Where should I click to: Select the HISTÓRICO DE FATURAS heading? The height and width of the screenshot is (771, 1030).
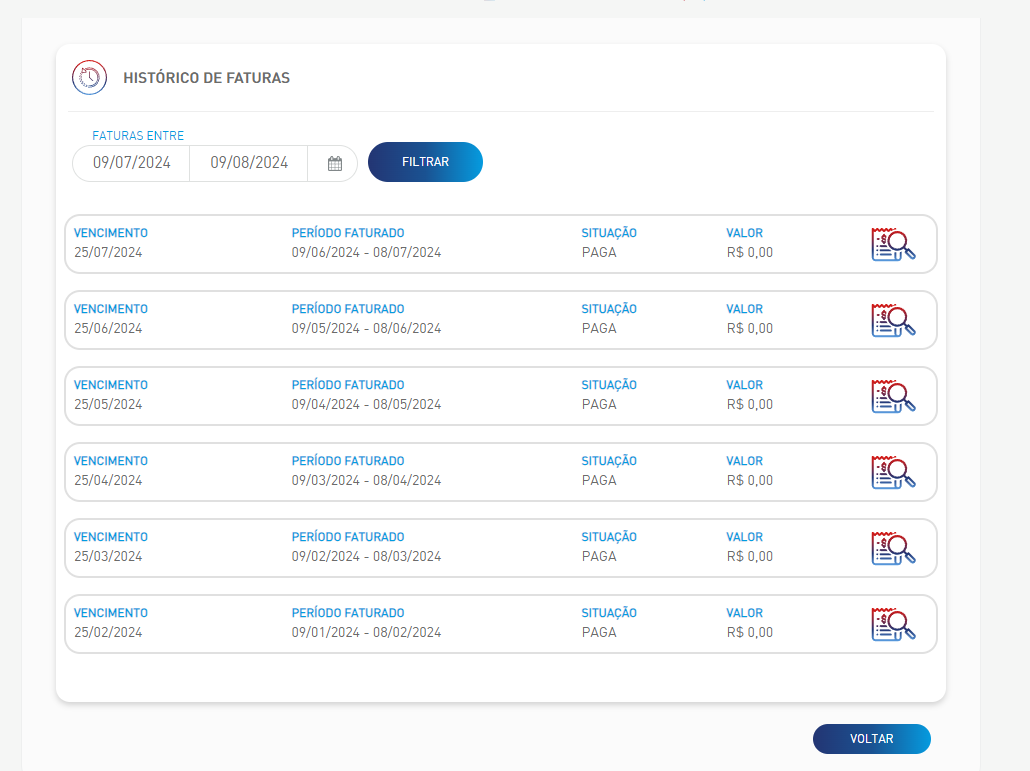click(206, 78)
